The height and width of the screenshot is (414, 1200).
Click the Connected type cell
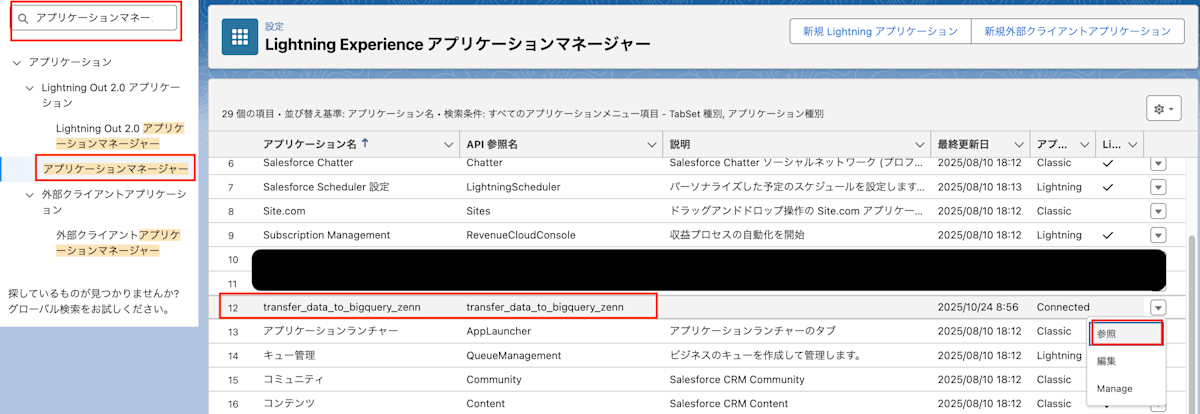pyautogui.click(x=1063, y=307)
